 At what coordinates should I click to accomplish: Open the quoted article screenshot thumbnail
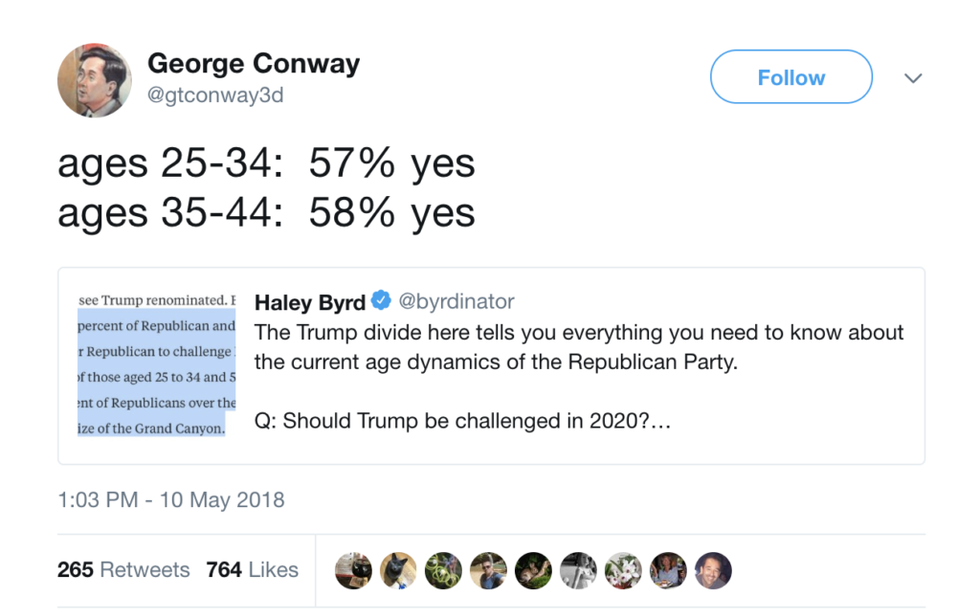[156, 366]
